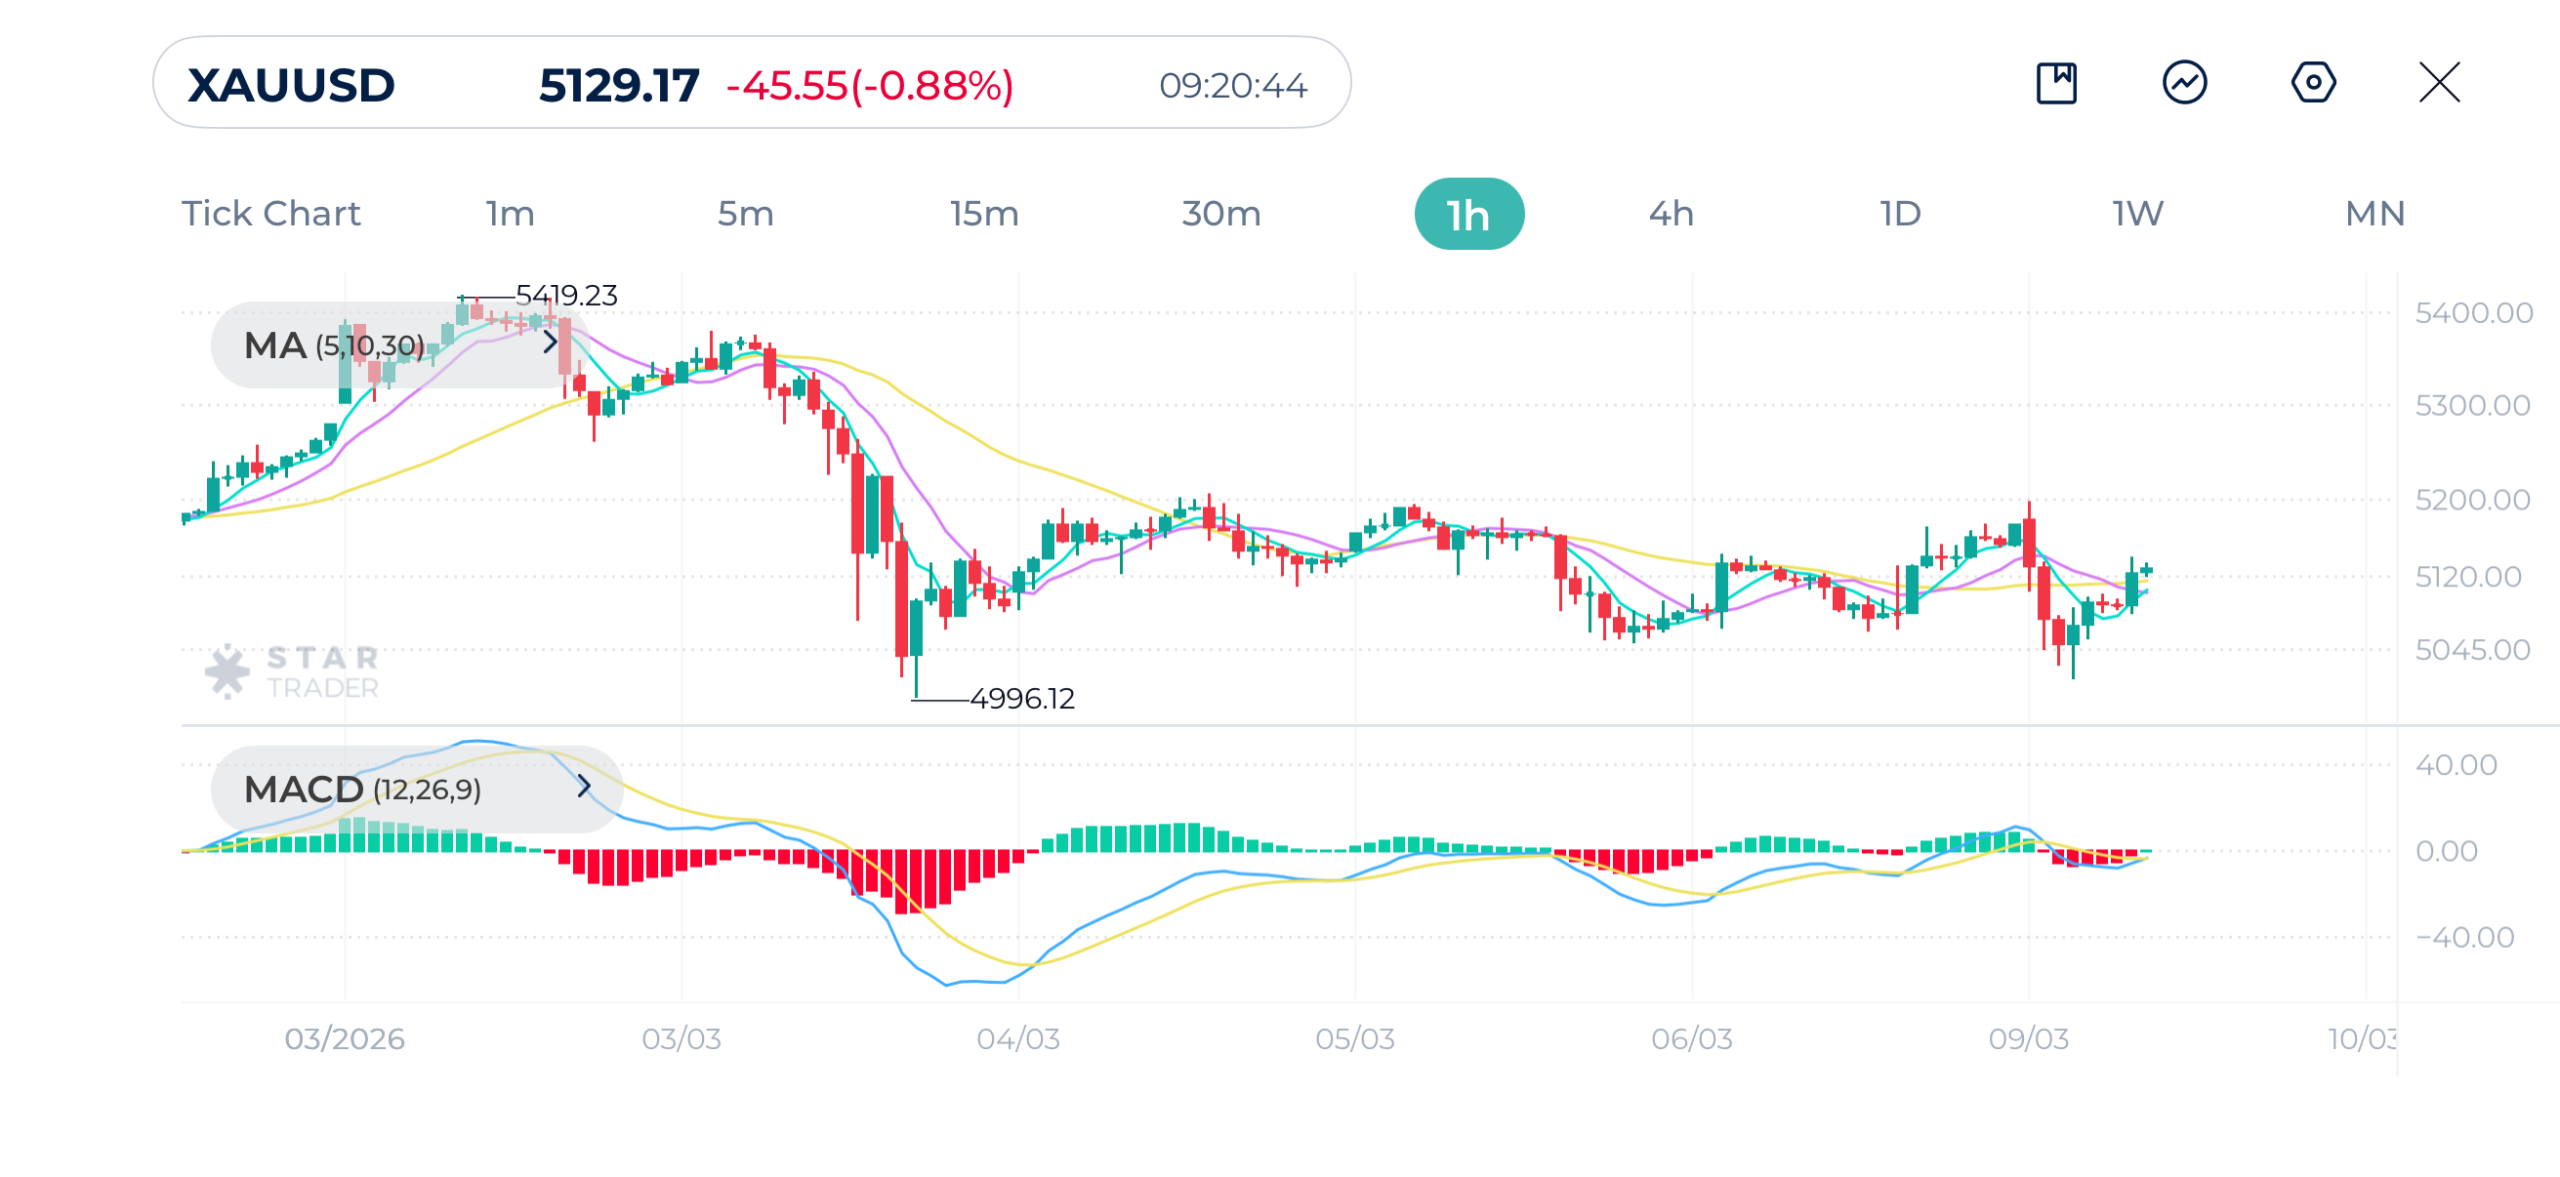Switch chart to 4h timeframe
This screenshot has height=1177, width=2560.
pos(1670,214)
